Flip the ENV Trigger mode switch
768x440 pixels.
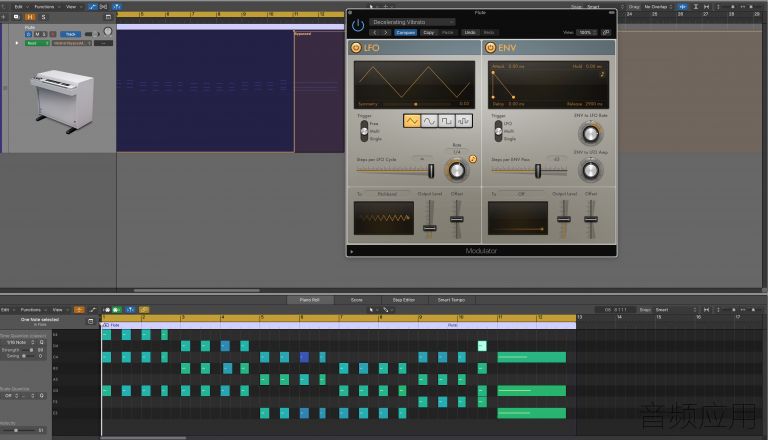(498, 131)
